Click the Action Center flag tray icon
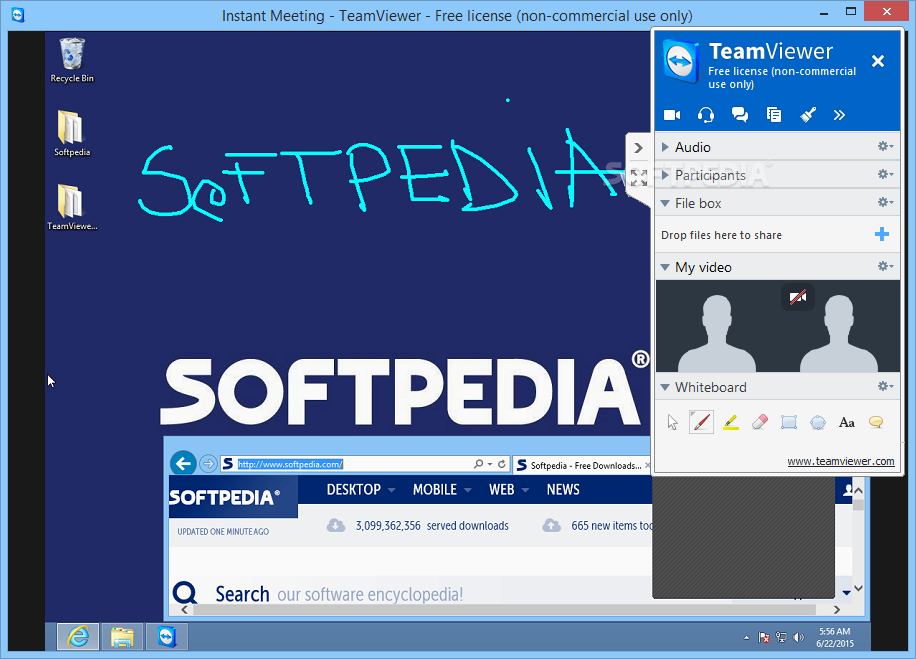The image size is (916, 659). (764, 637)
